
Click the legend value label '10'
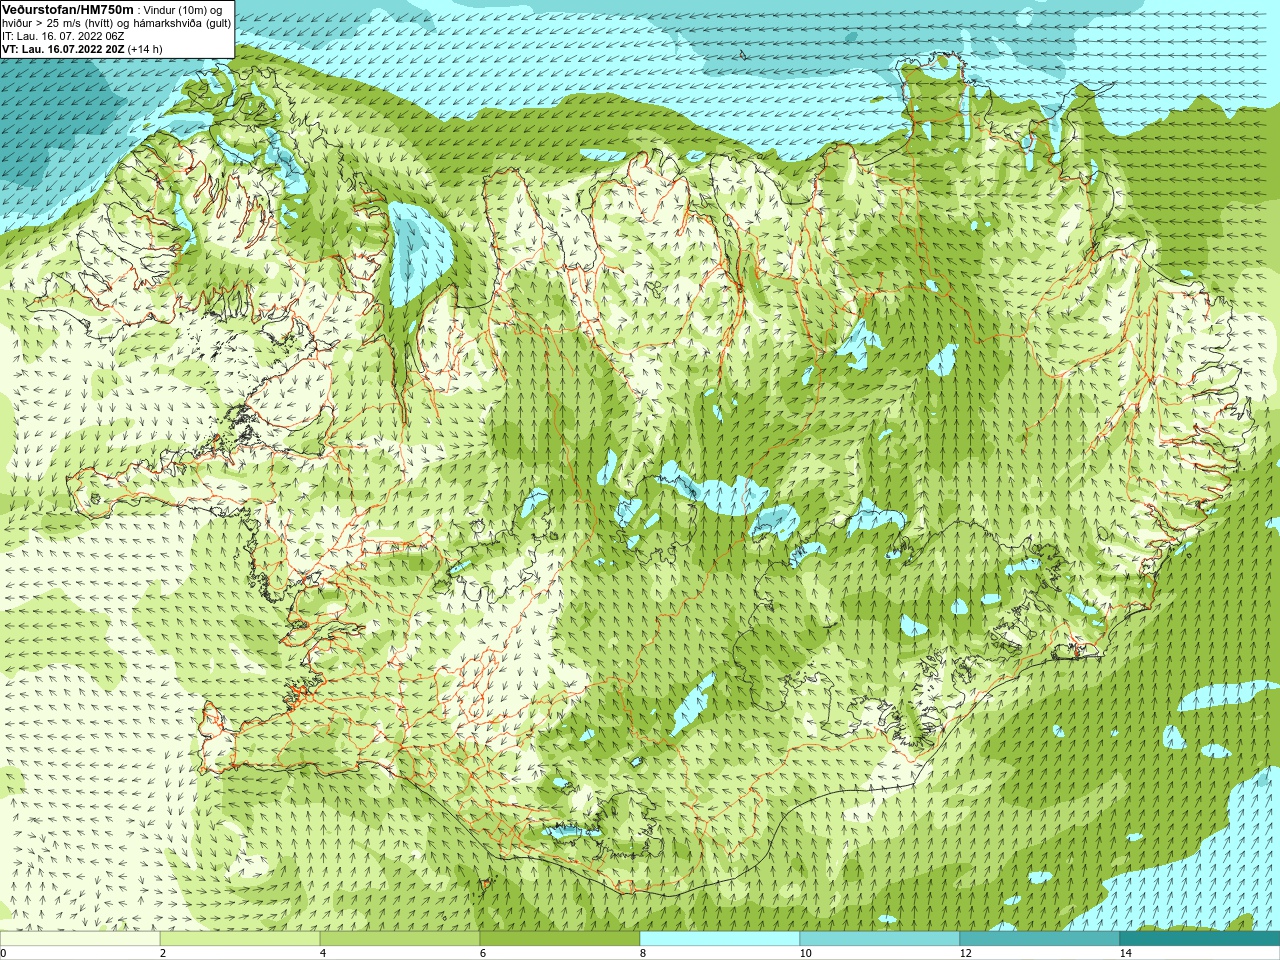(x=805, y=953)
